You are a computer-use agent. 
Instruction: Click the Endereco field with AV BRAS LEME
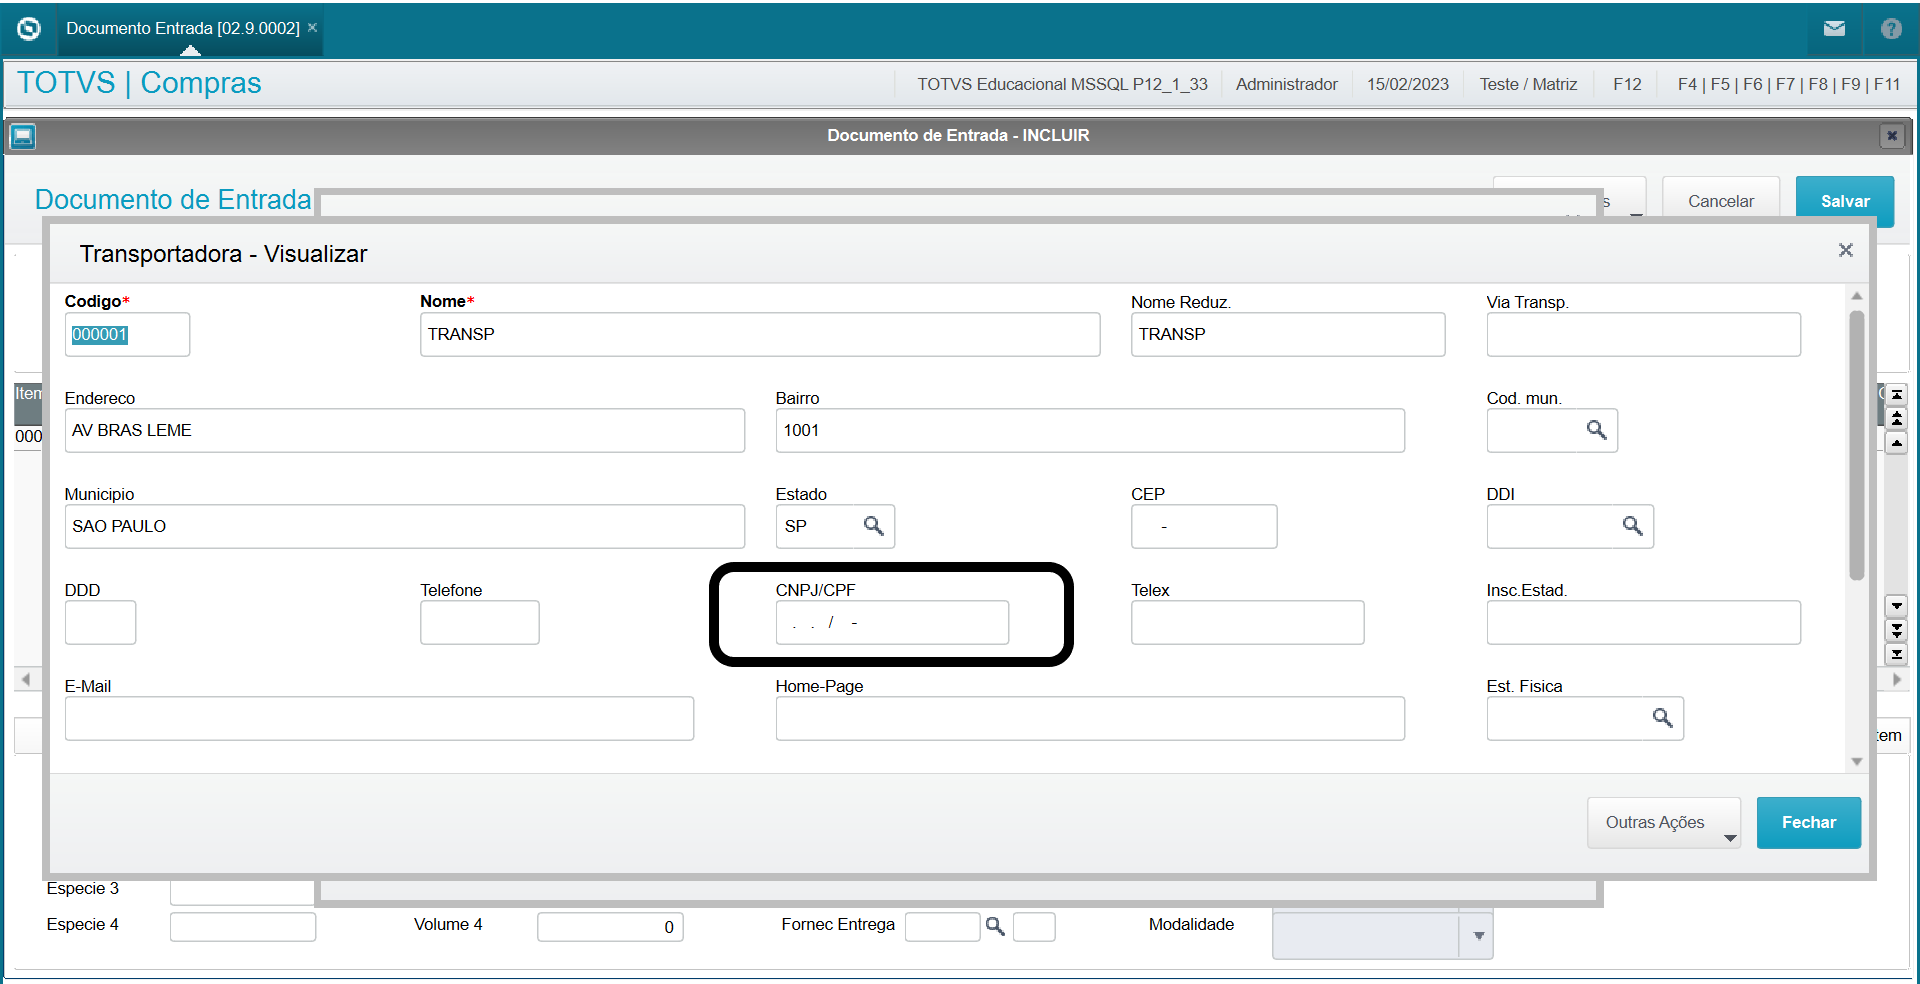point(405,430)
